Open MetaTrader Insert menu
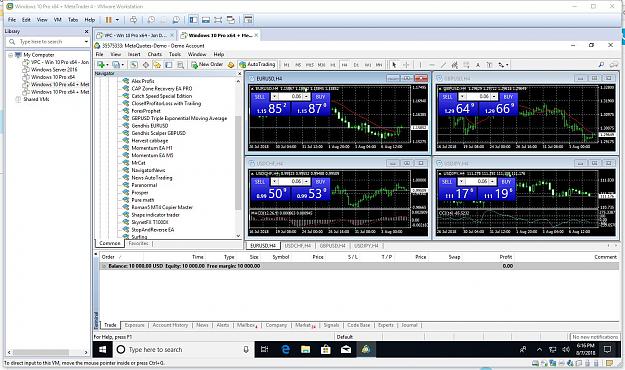The image size is (625, 370). point(134,54)
